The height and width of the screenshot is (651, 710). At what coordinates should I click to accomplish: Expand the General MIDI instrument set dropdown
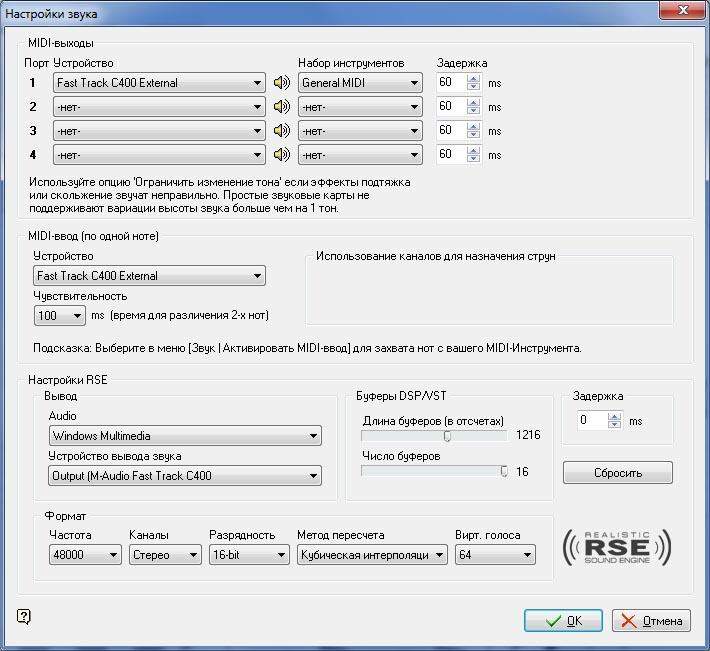click(360, 83)
